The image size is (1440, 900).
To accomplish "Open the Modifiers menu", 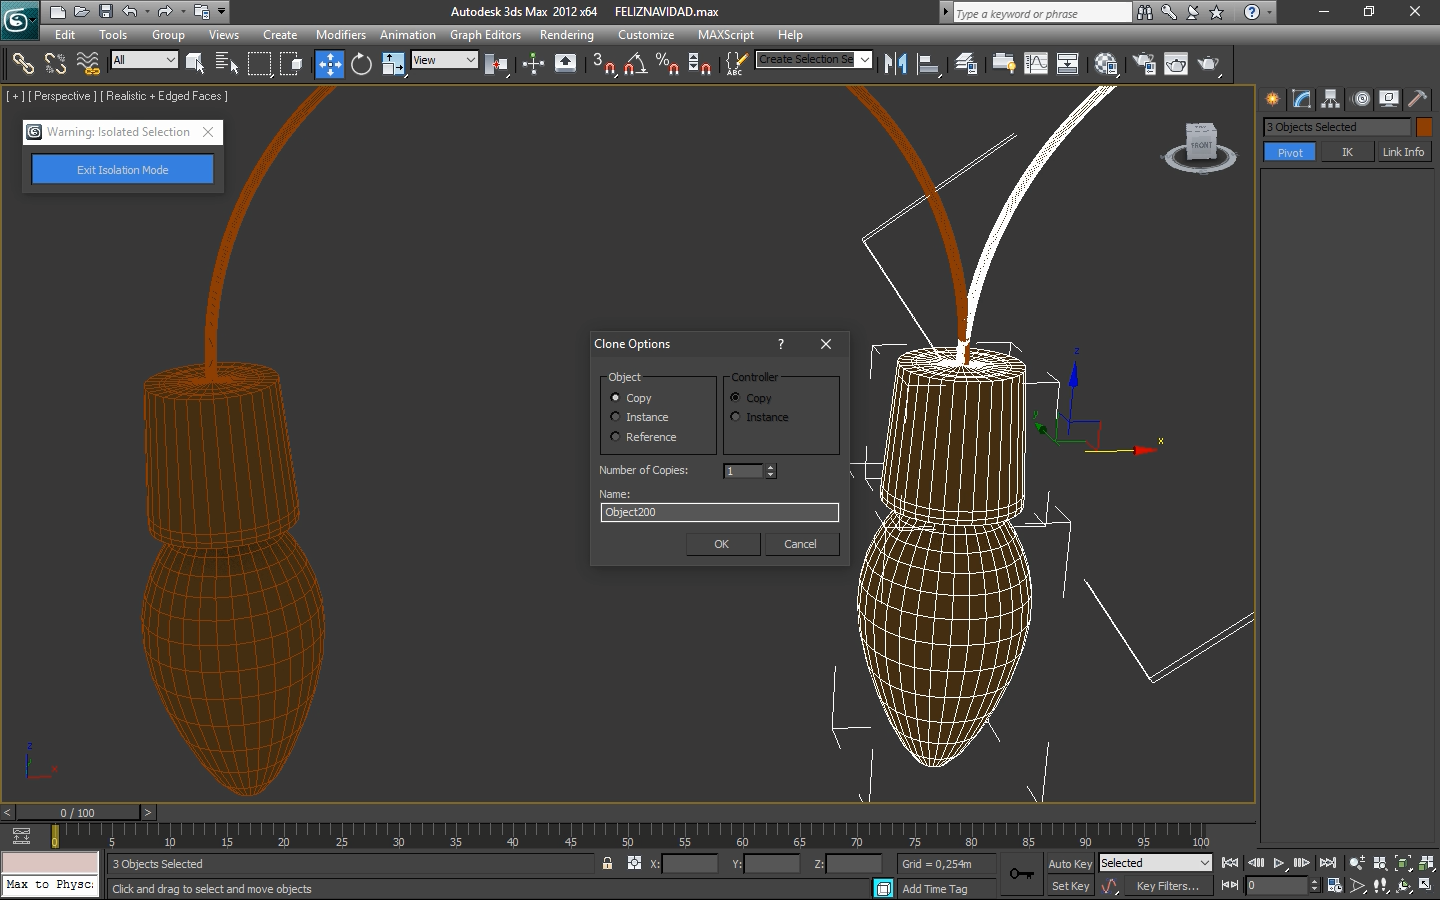I will 341,34.
